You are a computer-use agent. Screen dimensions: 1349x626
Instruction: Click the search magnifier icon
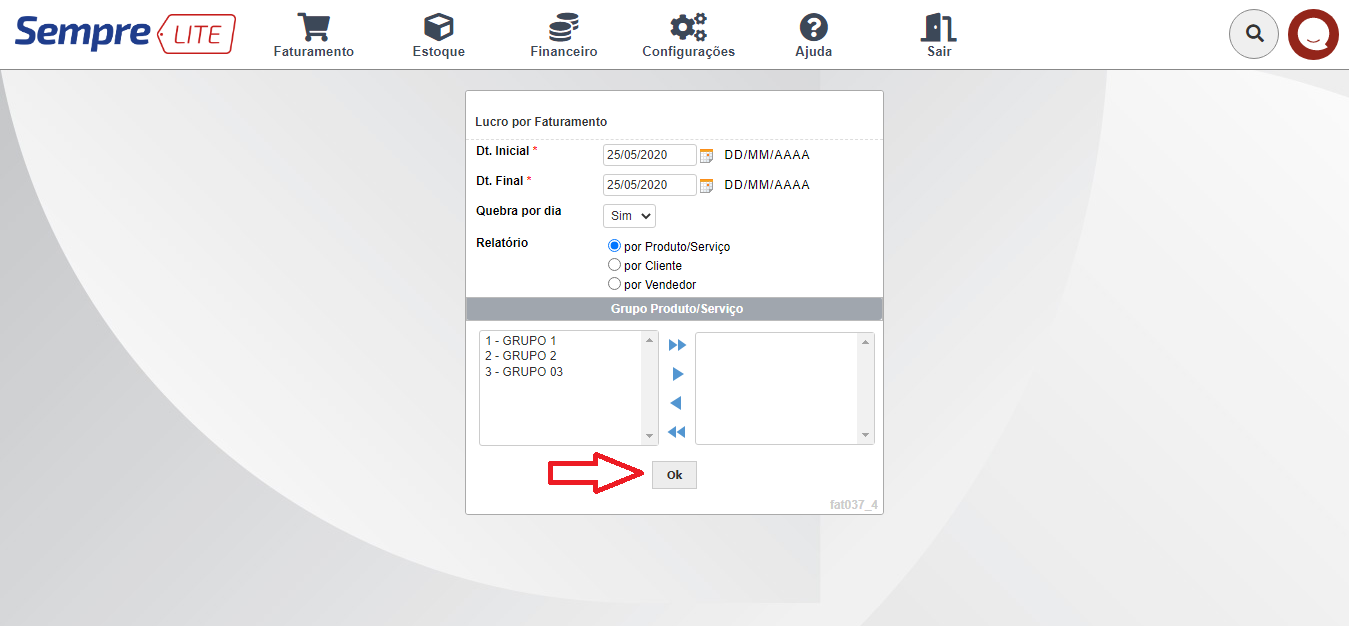pos(1253,33)
